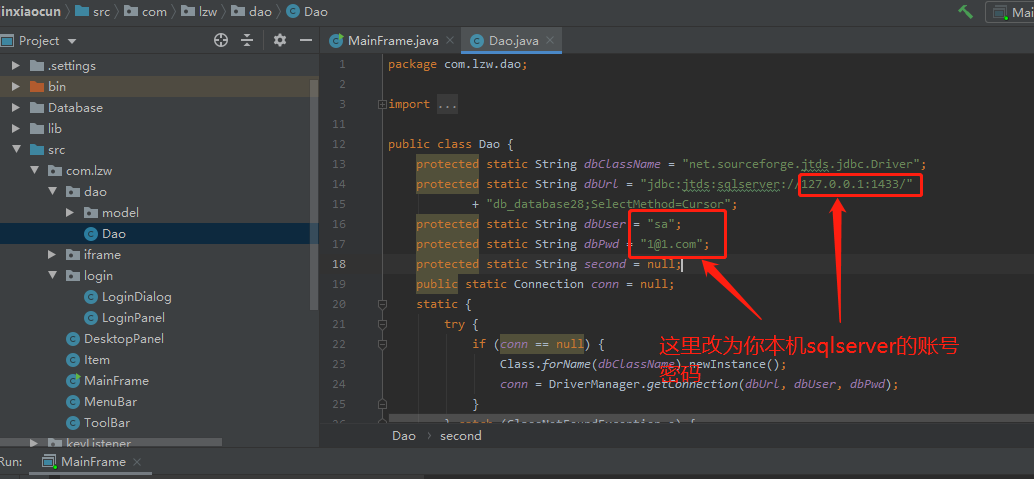Viewport: 1034px width, 479px height.
Task: Expand the bin folder
Action: pos(16,86)
